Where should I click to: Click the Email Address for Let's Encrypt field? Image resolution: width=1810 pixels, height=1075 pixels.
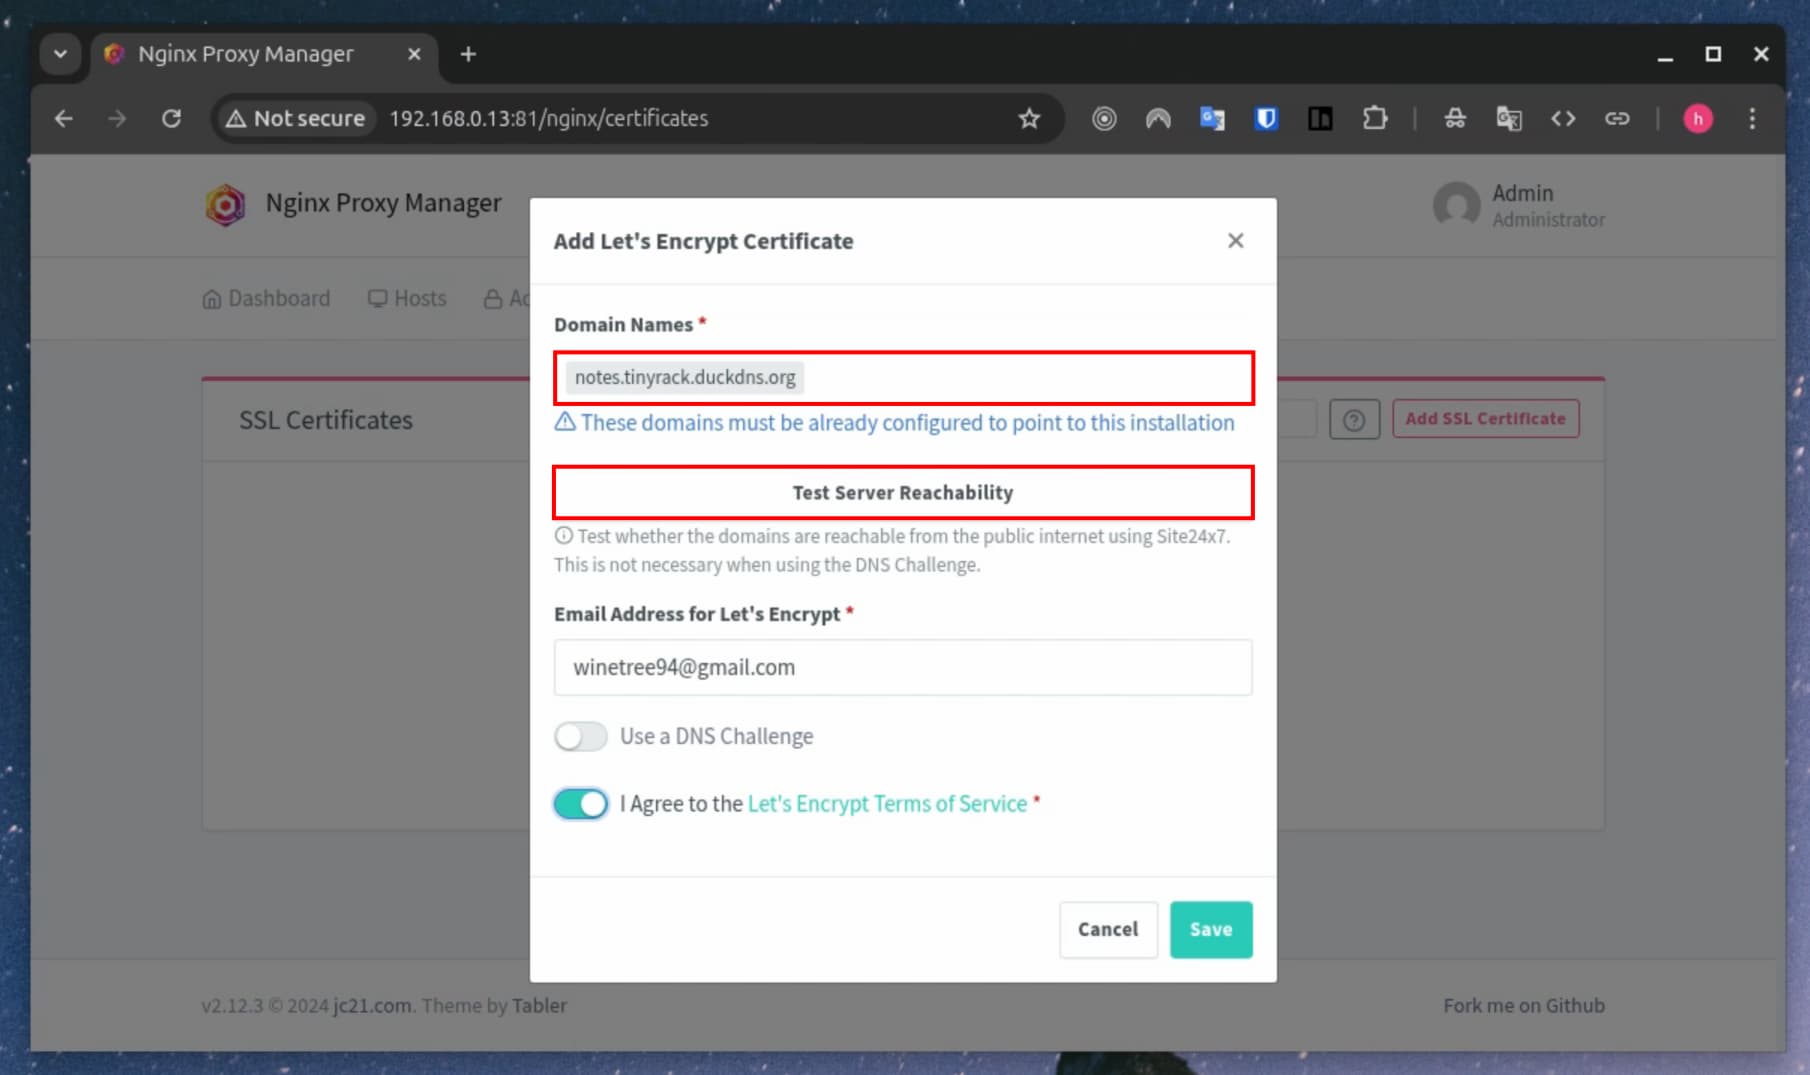[903, 667]
